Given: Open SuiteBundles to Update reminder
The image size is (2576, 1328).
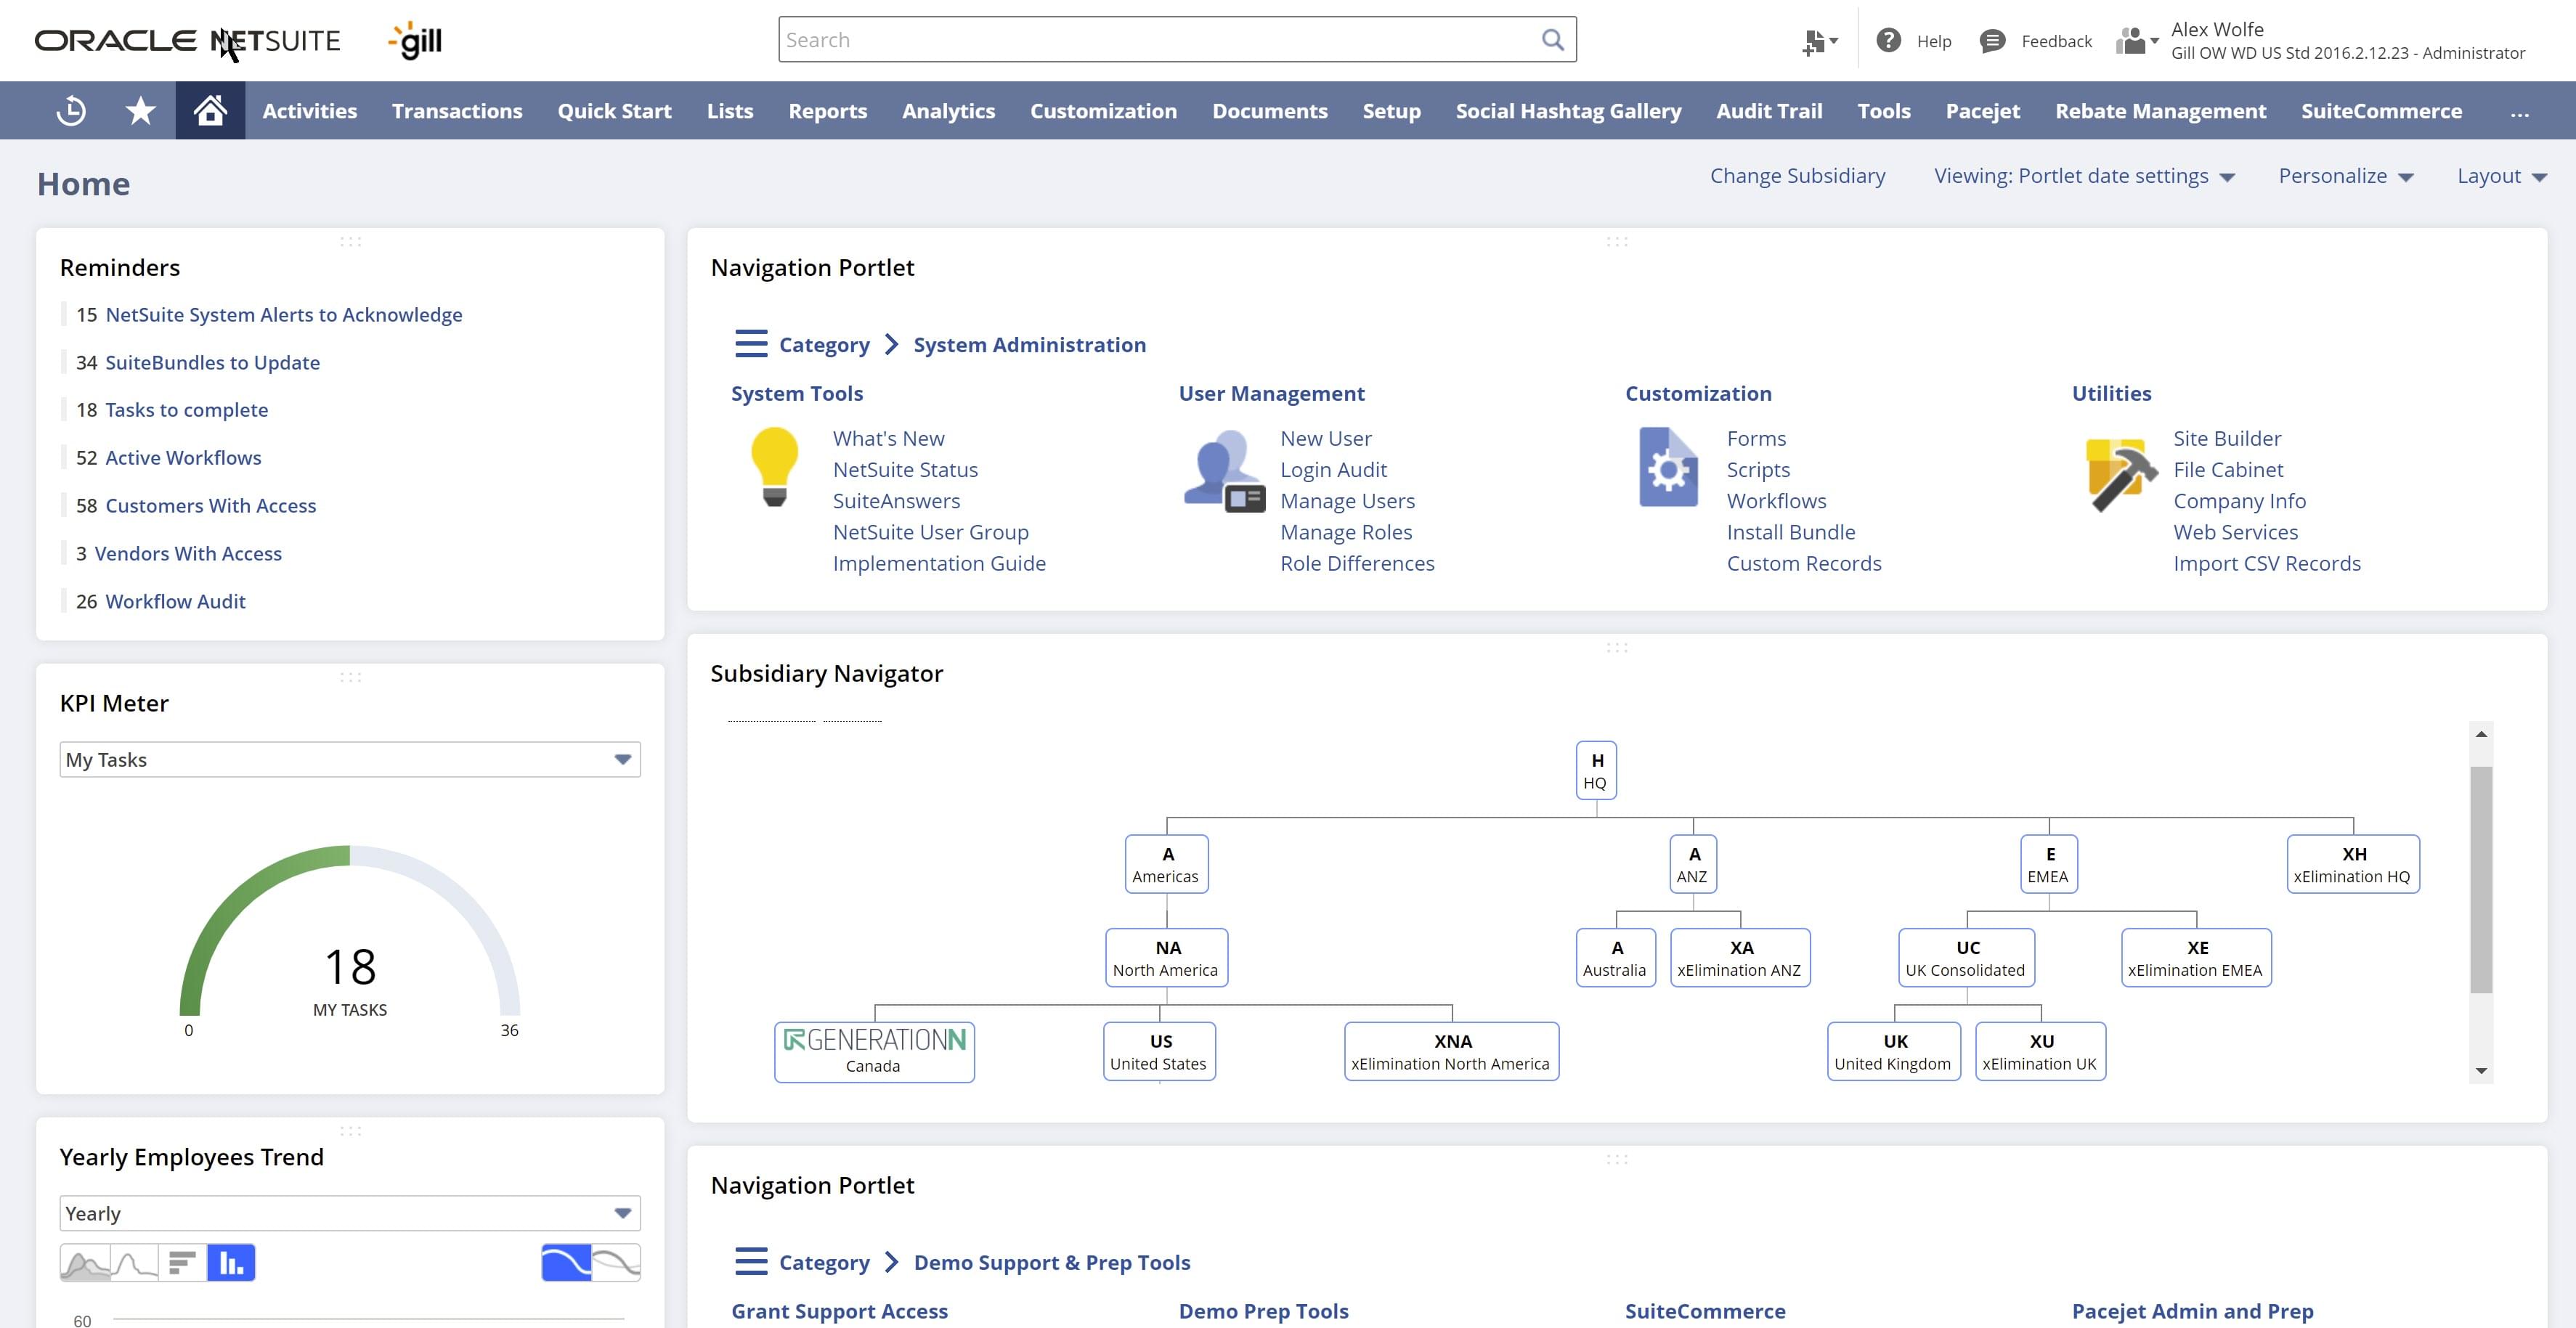Looking at the screenshot, I should 212,363.
